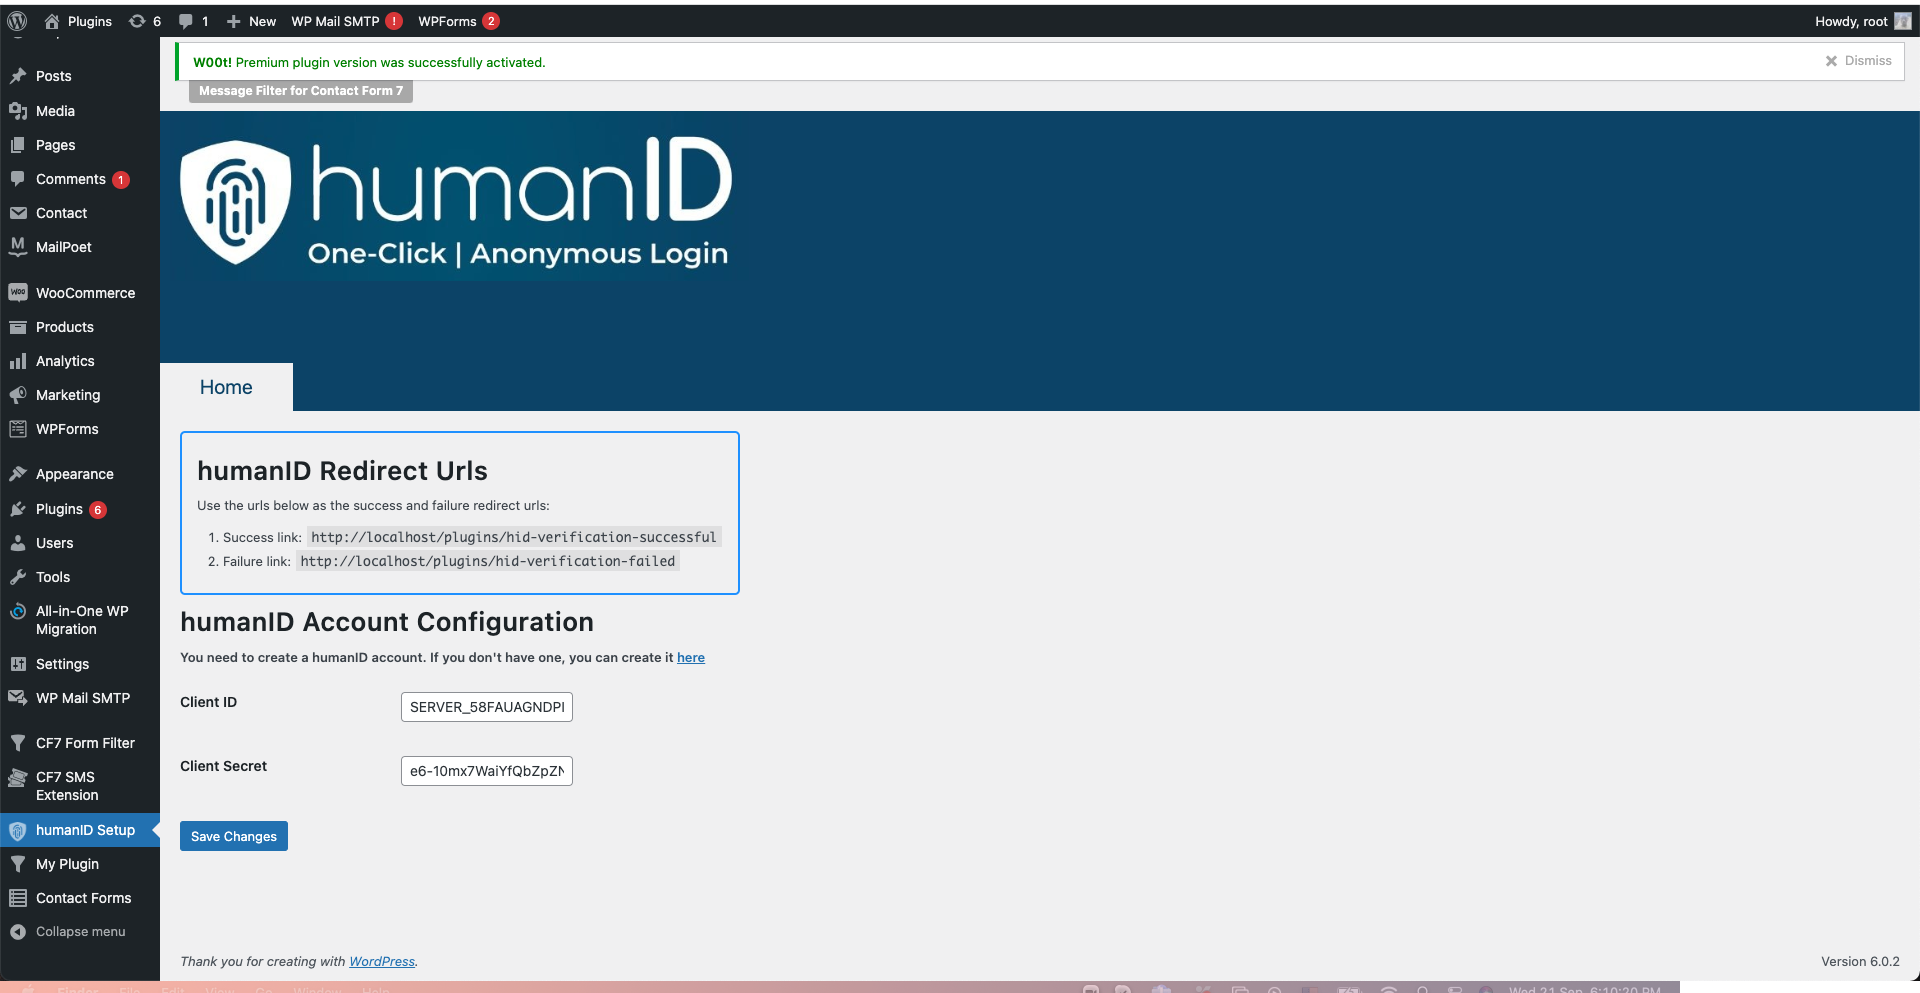Focus the Client ID input field
The height and width of the screenshot is (993, 1920).
click(x=487, y=707)
